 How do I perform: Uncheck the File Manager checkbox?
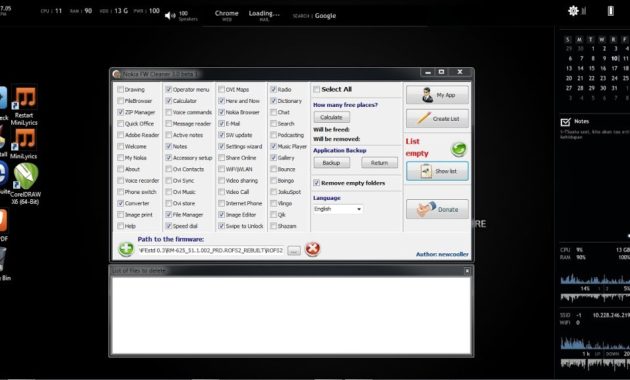tap(169, 215)
